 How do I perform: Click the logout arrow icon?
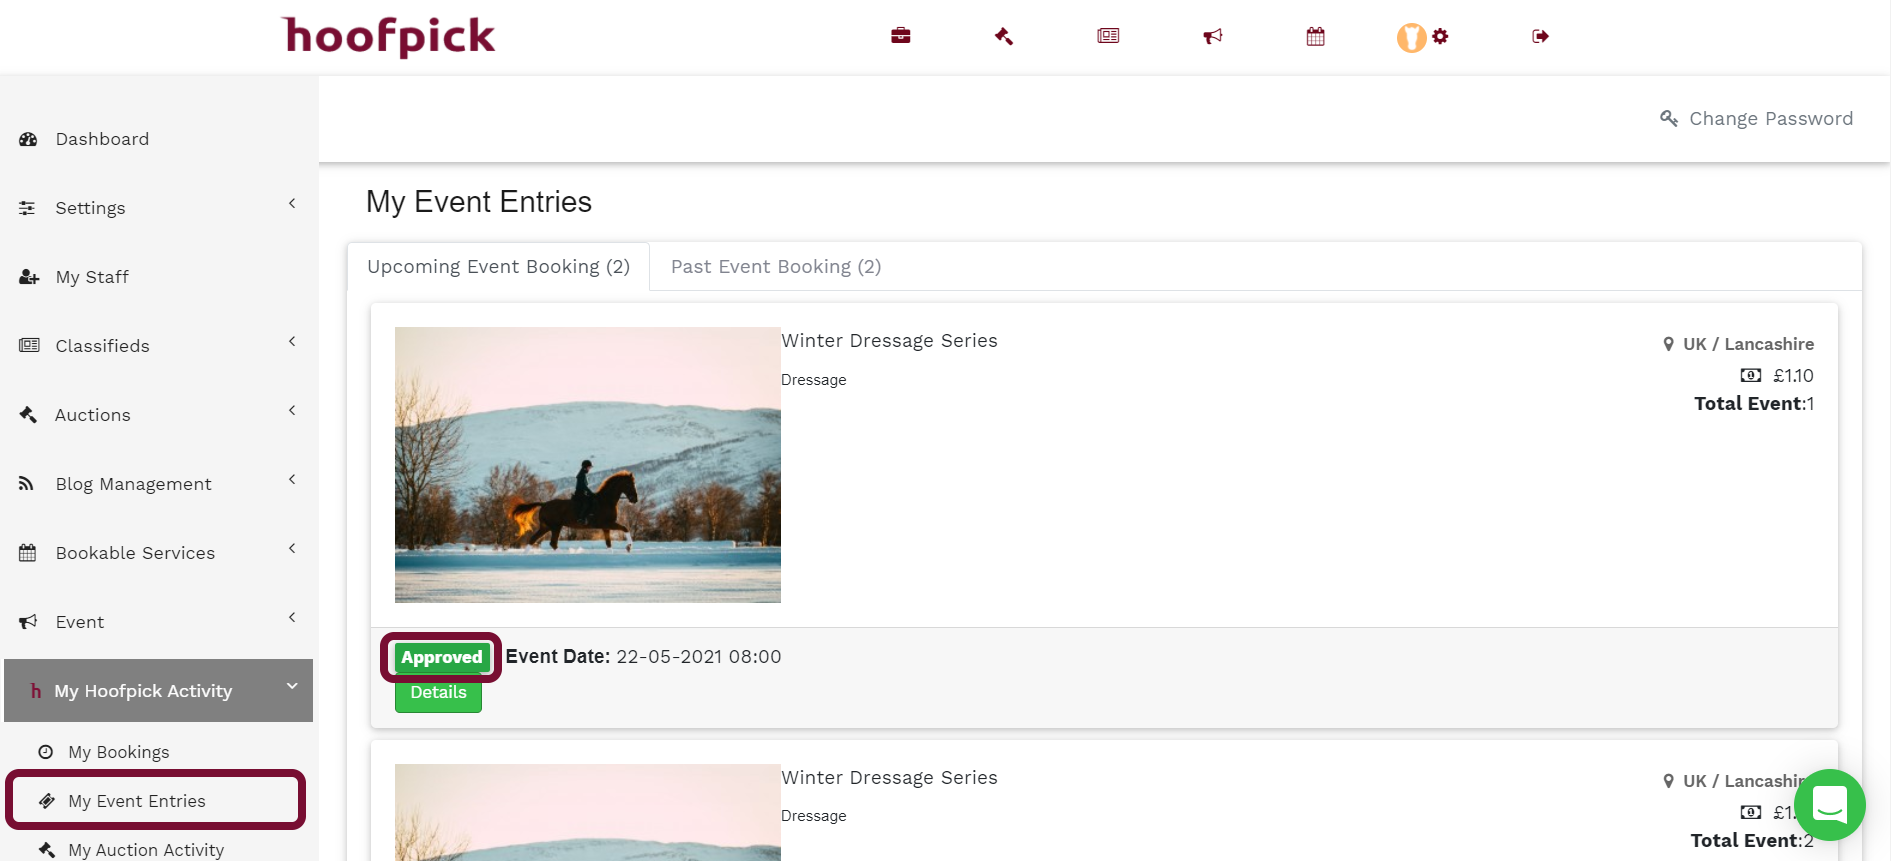coord(1540,36)
